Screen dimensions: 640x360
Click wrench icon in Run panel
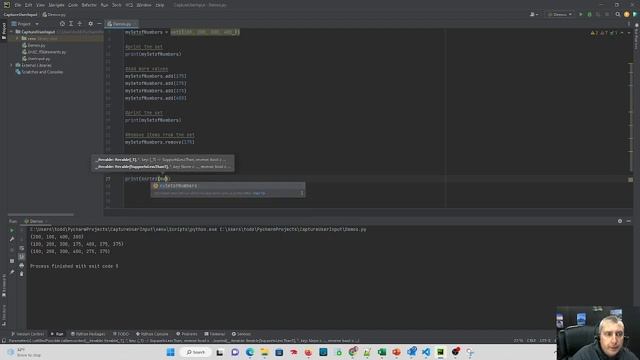[x=12, y=239]
